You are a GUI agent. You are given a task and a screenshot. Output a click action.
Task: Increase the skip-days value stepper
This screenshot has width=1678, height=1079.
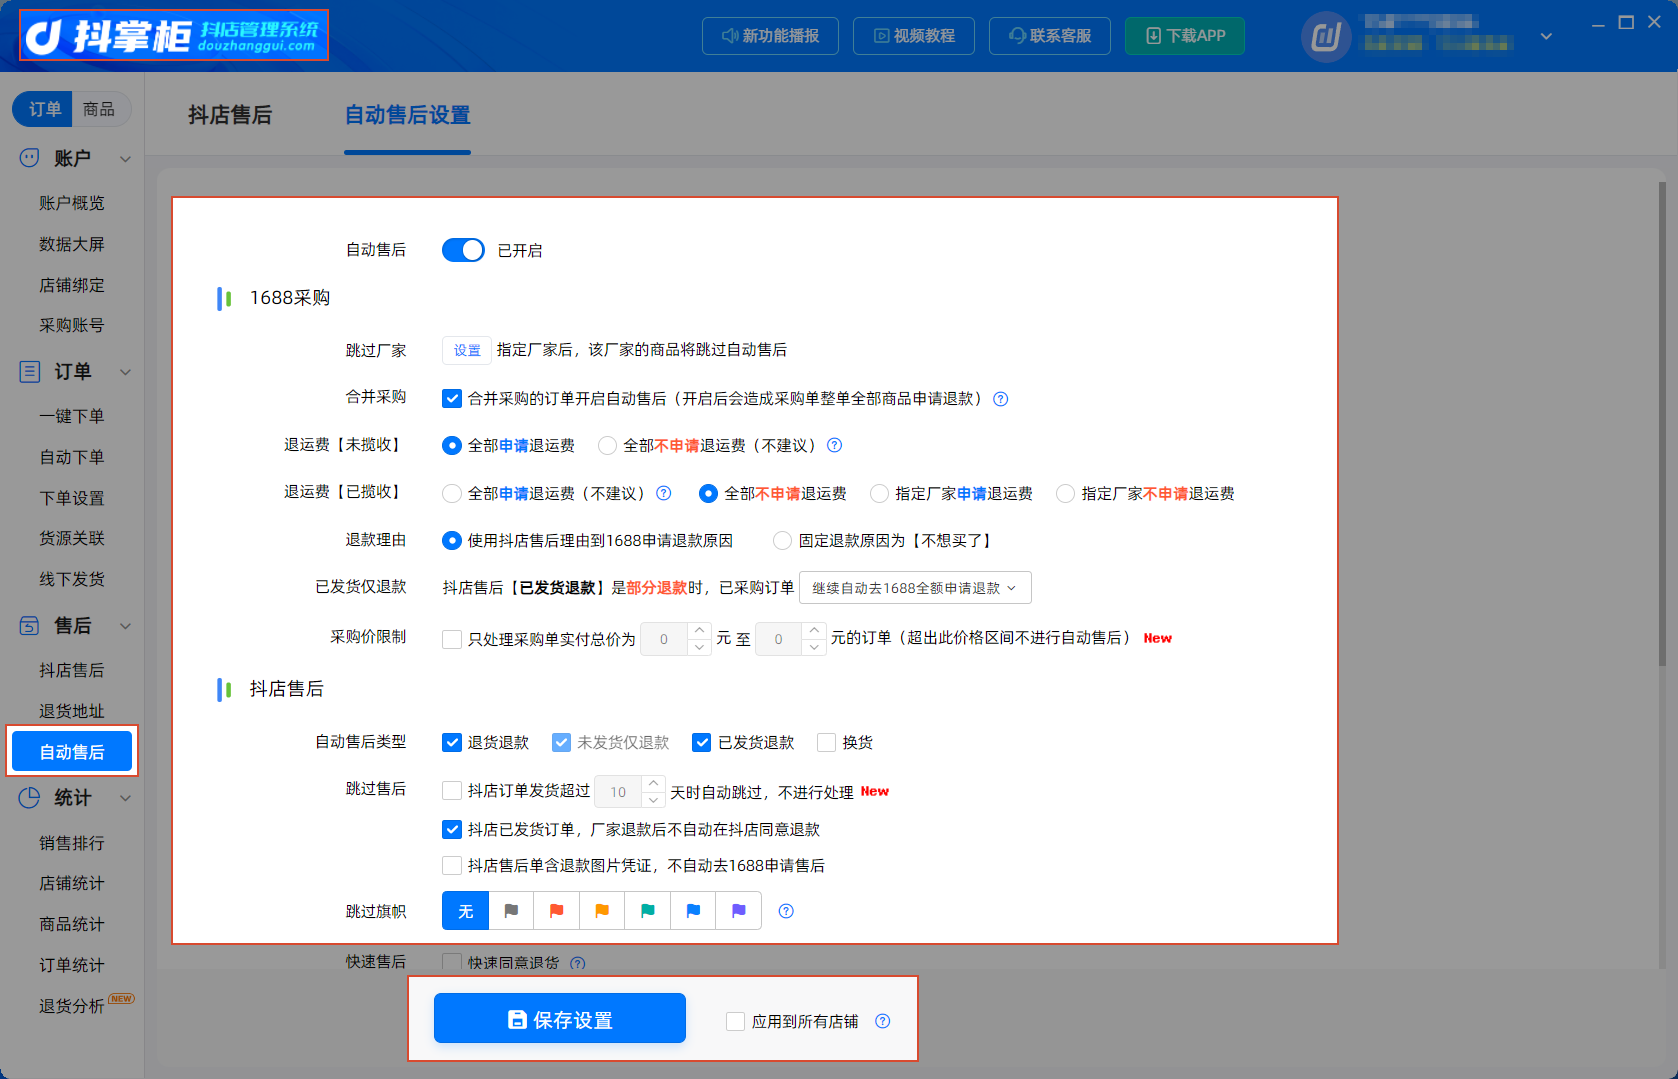pos(653,784)
